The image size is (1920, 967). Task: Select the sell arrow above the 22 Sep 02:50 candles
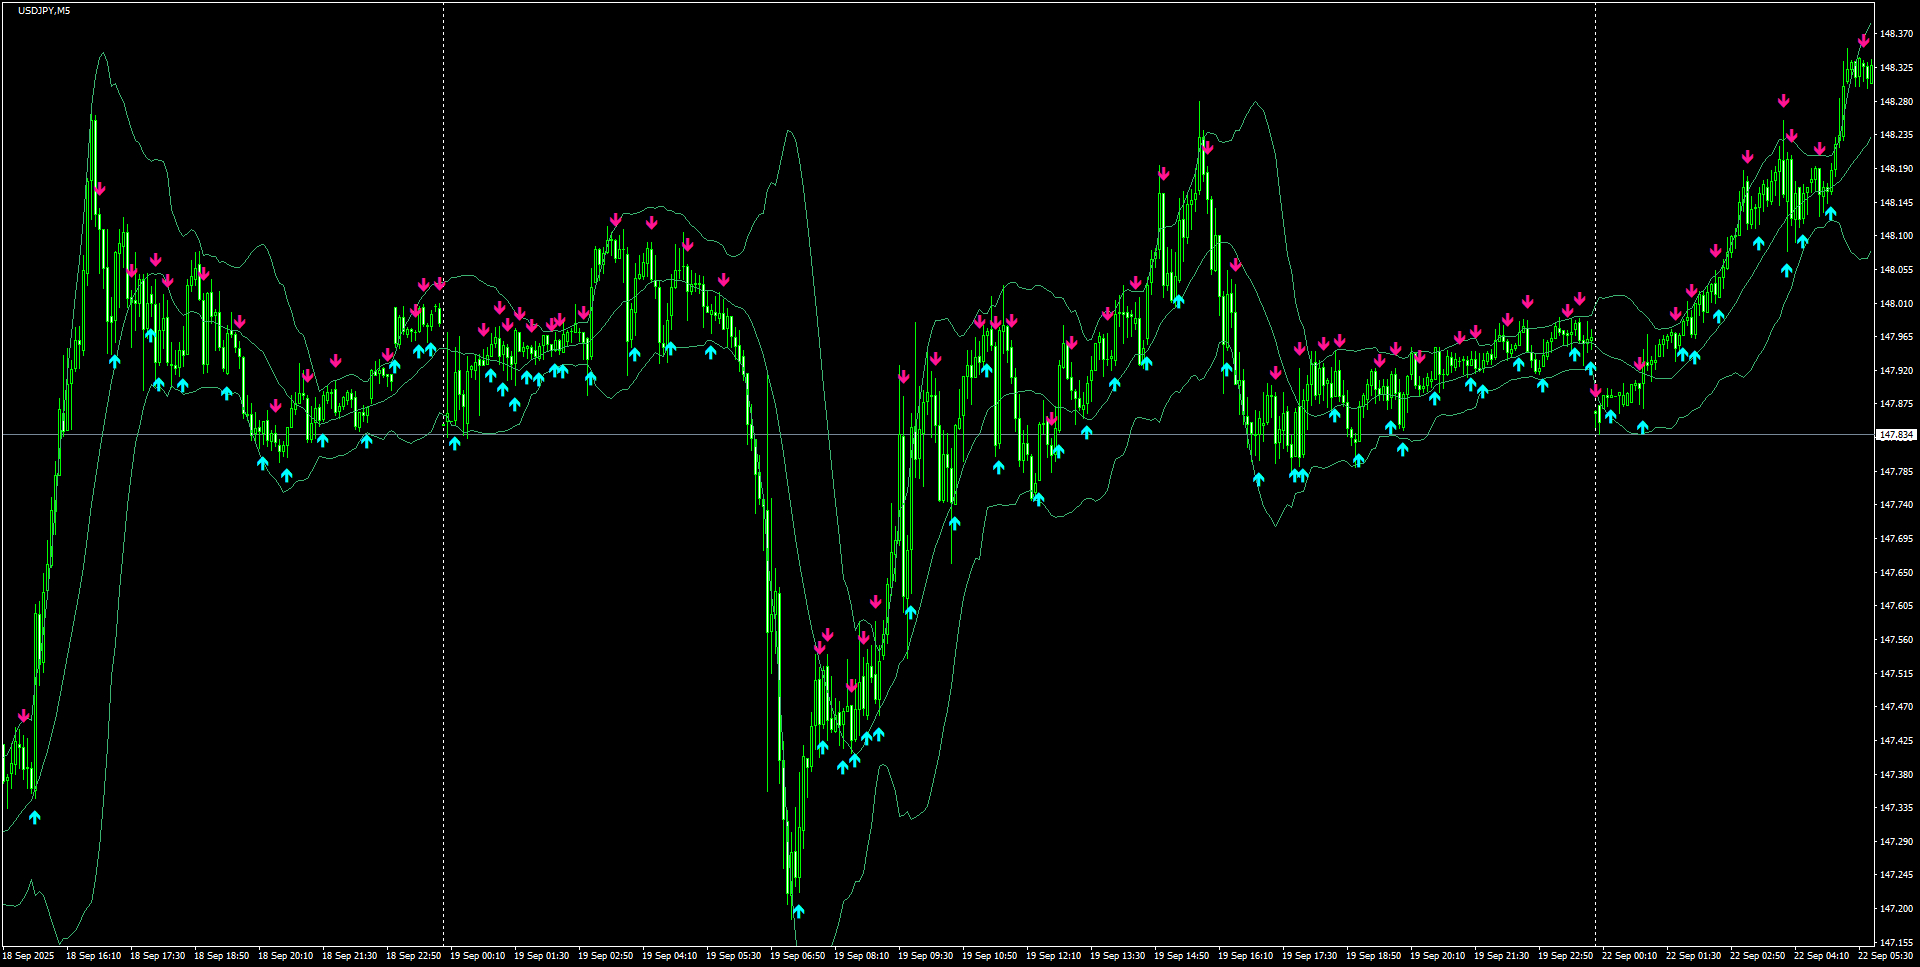tap(1748, 156)
